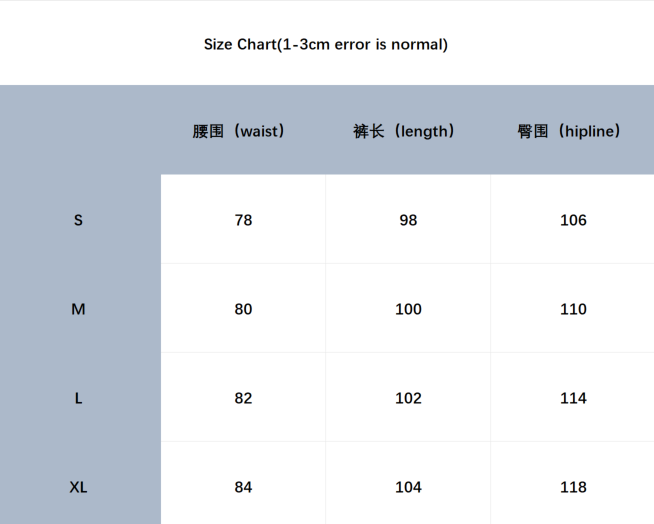654x524 pixels.
Task: Click the S size row label
Action: (79, 220)
